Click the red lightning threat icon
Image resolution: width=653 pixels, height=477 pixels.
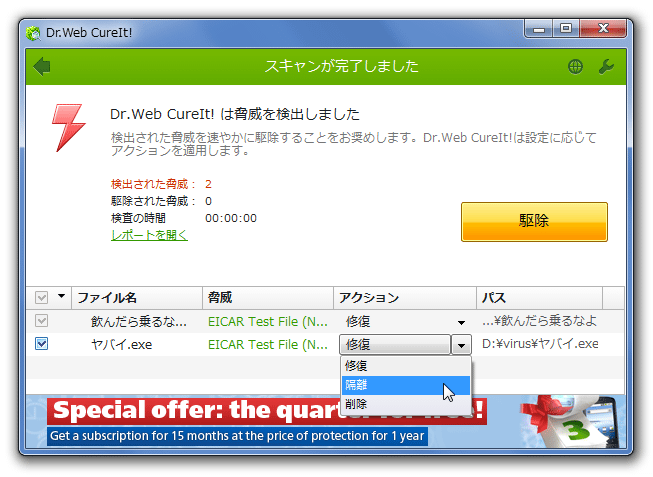[68, 127]
